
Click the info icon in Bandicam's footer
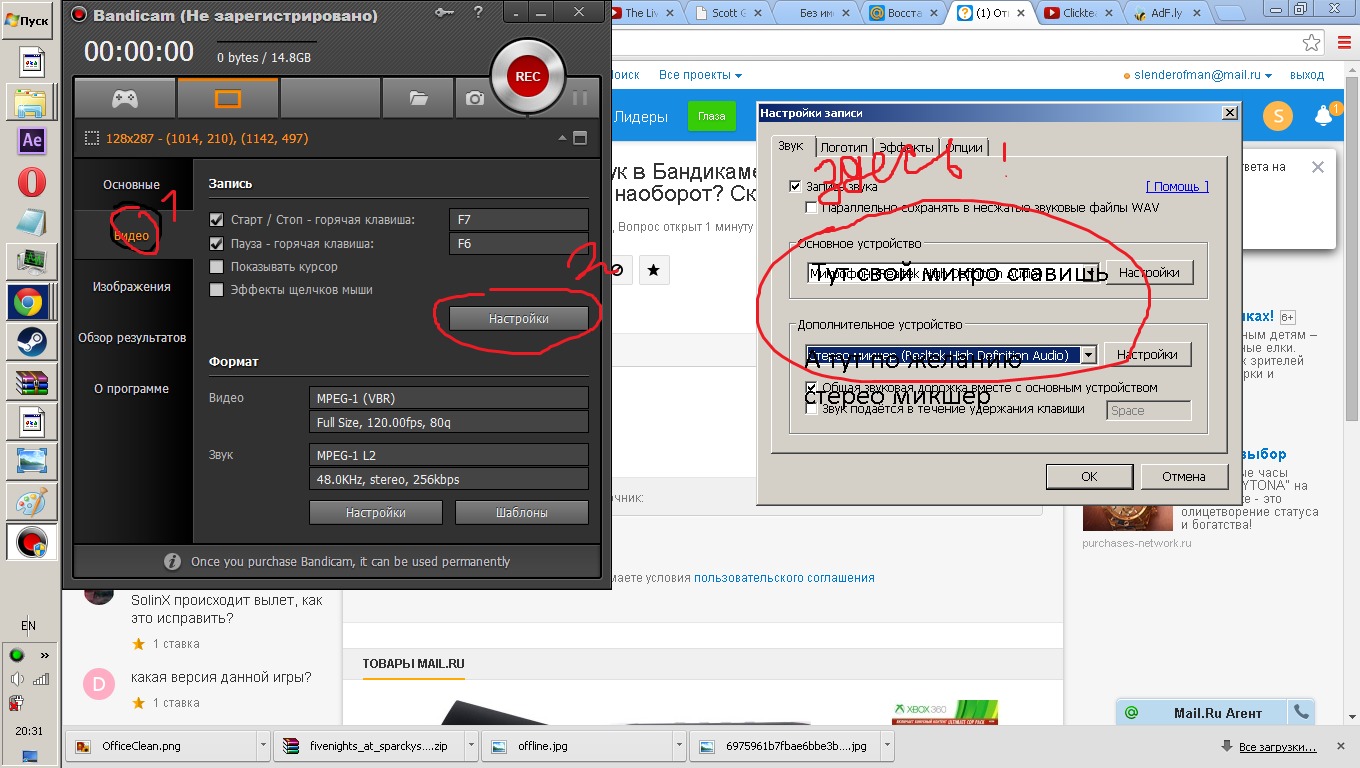(x=172, y=562)
